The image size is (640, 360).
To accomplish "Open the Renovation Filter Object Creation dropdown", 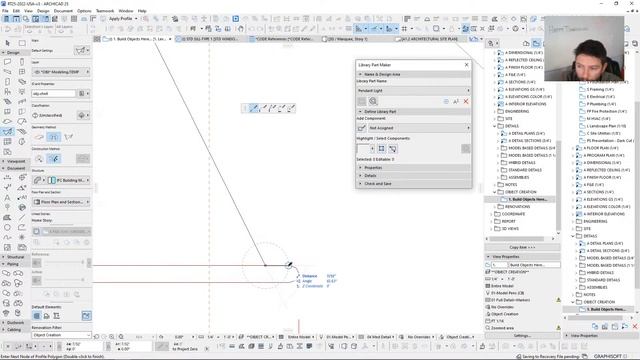I will coord(61,335).
